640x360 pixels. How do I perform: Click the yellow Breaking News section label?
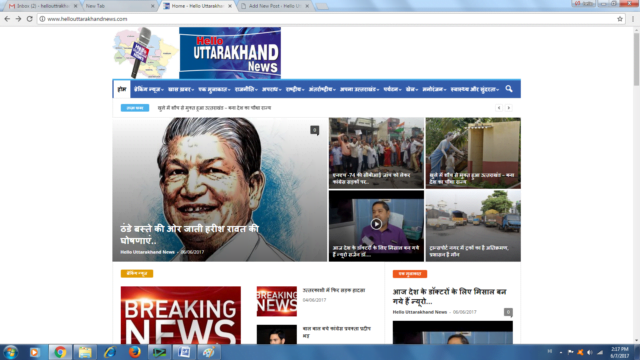tap(137, 273)
